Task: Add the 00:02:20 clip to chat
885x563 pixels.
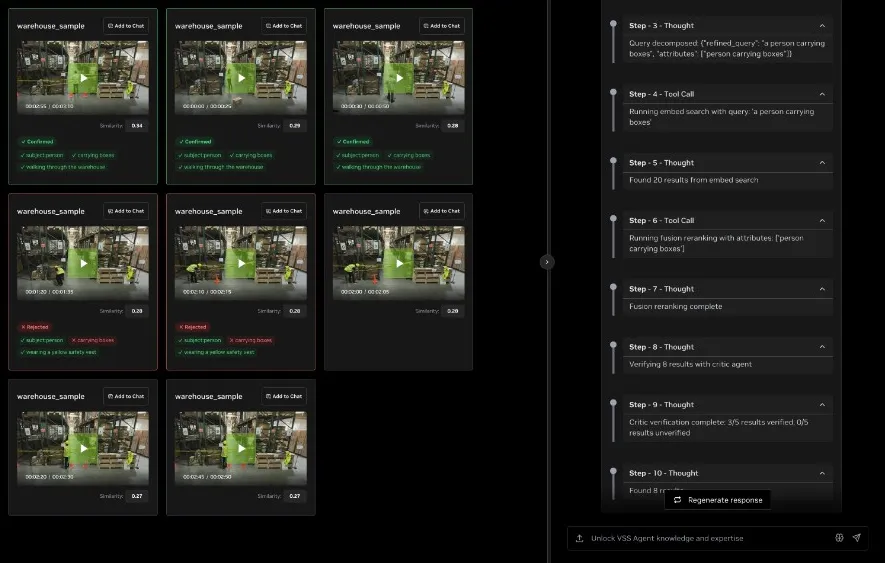Action: point(126,396)
